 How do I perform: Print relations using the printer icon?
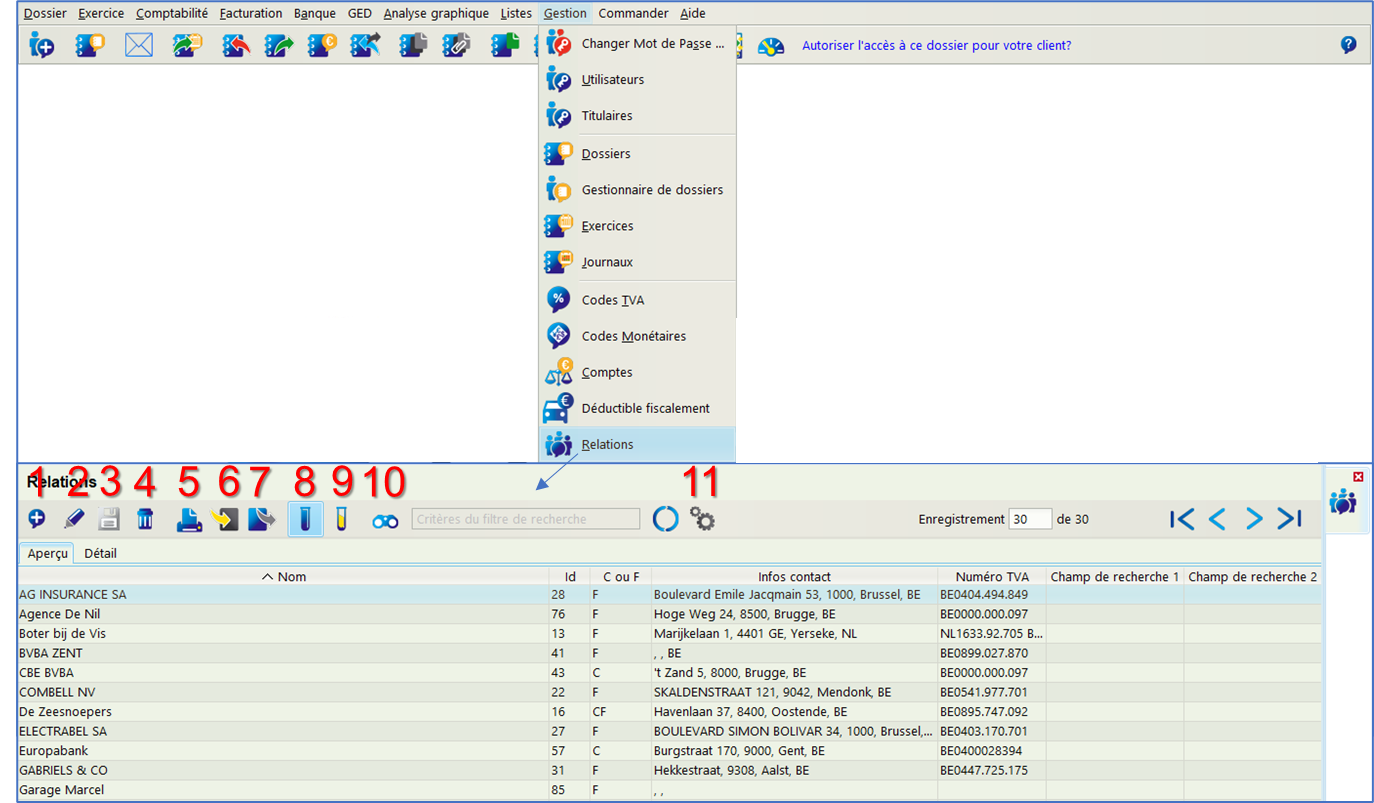tap(189, 519)
